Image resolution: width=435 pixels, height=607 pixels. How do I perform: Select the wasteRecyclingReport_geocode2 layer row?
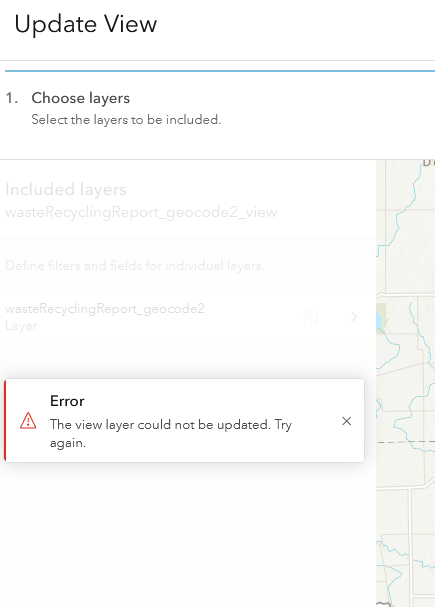tap(188, 317)
